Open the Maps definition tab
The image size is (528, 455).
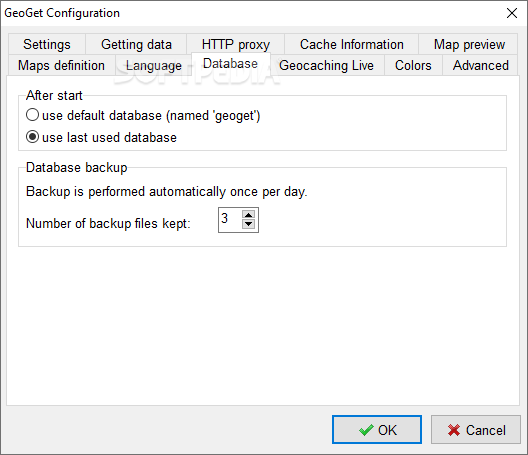(x=61, y=65)
